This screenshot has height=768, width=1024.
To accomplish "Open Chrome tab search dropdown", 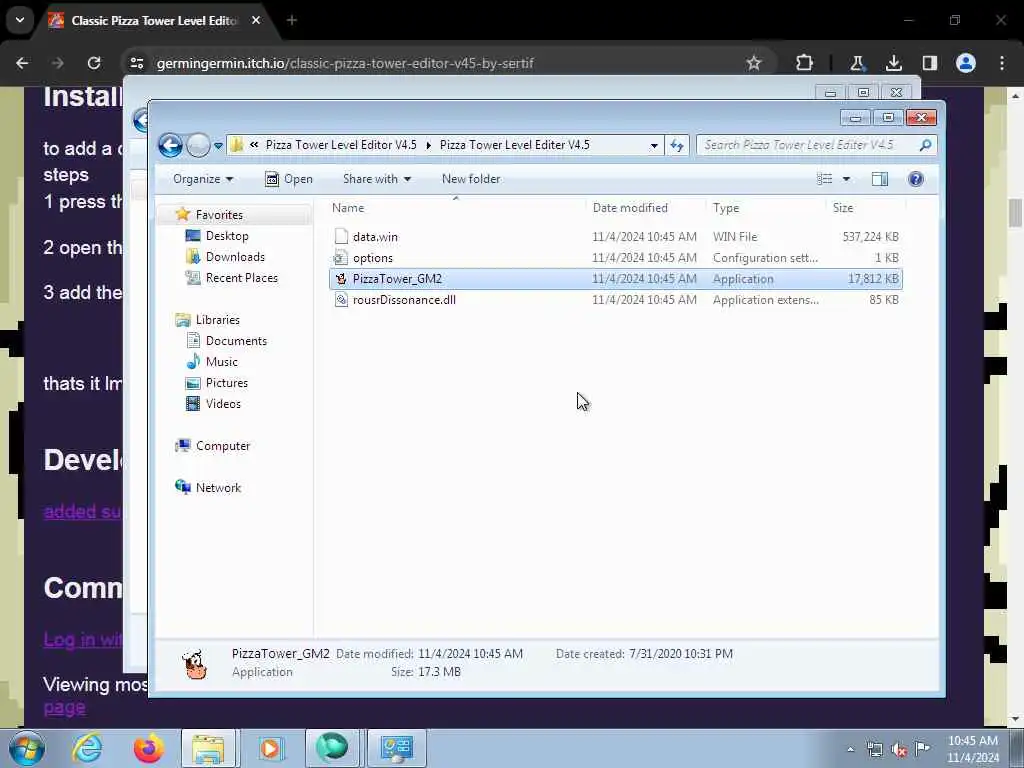I will point(20,20).
